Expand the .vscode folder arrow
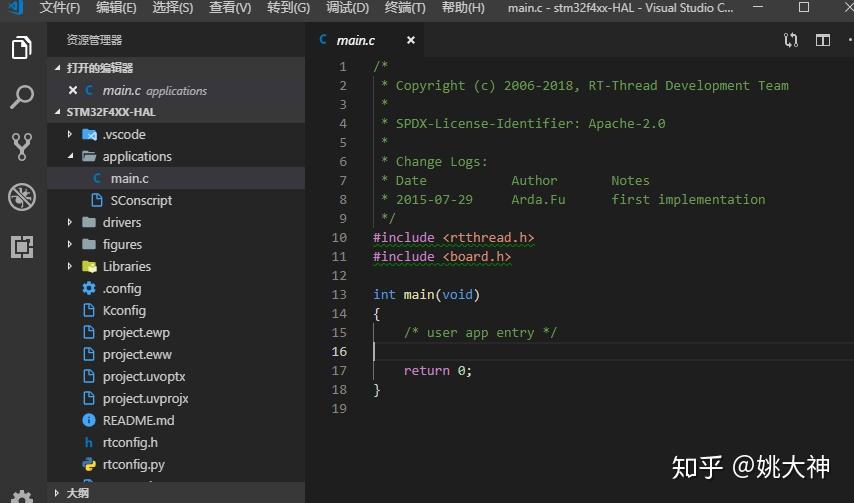Image resolution: width=854 pixels, height=503 pixels. click(70, 134)
